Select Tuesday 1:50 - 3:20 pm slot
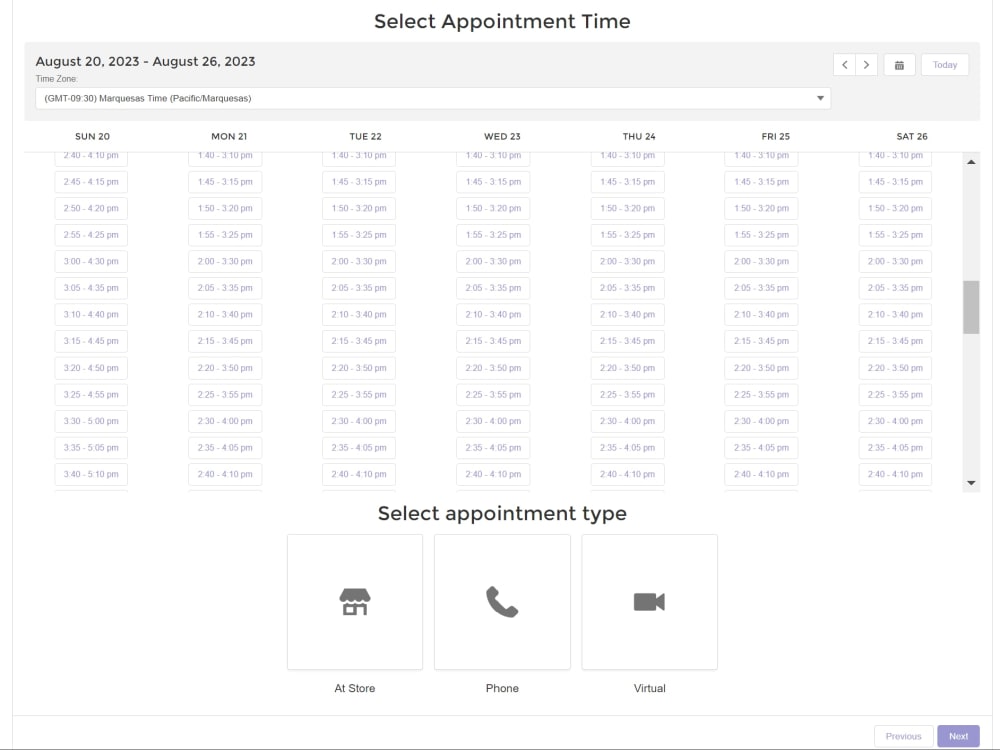Viewport: 1000px width, 750px height. tap(359, 209)
